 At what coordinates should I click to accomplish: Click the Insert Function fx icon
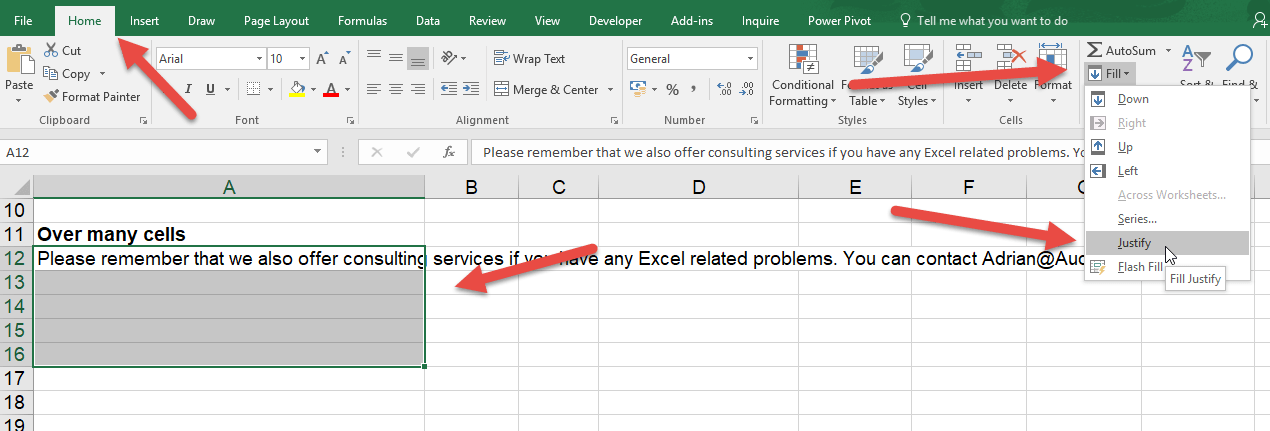(450, 153)
